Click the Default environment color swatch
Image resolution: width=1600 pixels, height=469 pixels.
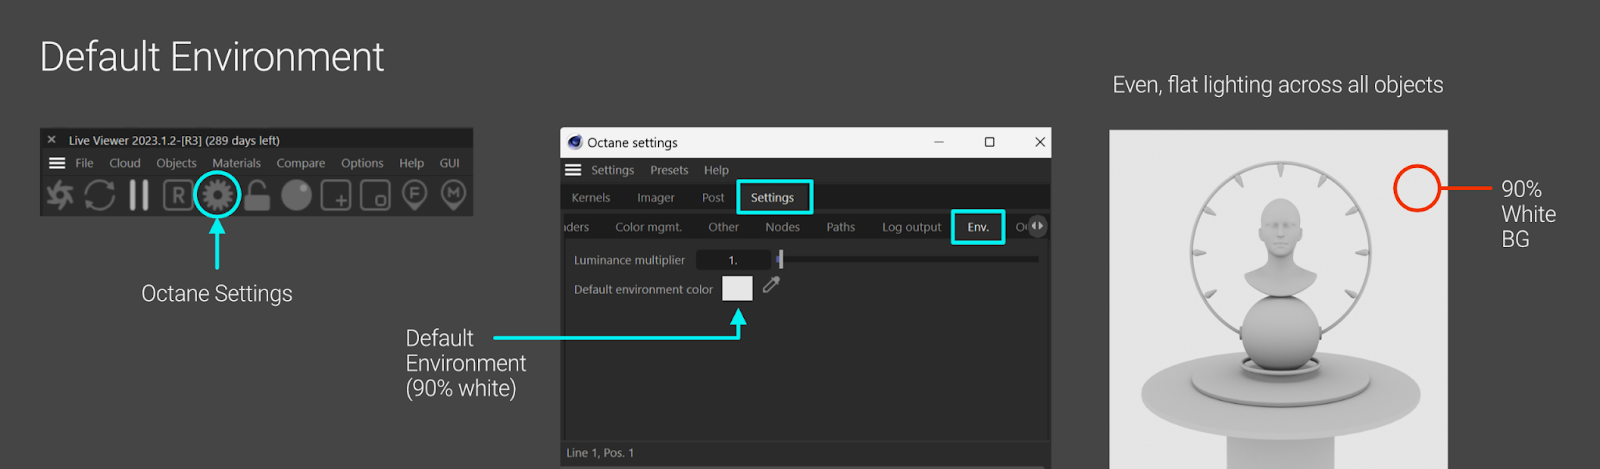click(x=737, y=288)
